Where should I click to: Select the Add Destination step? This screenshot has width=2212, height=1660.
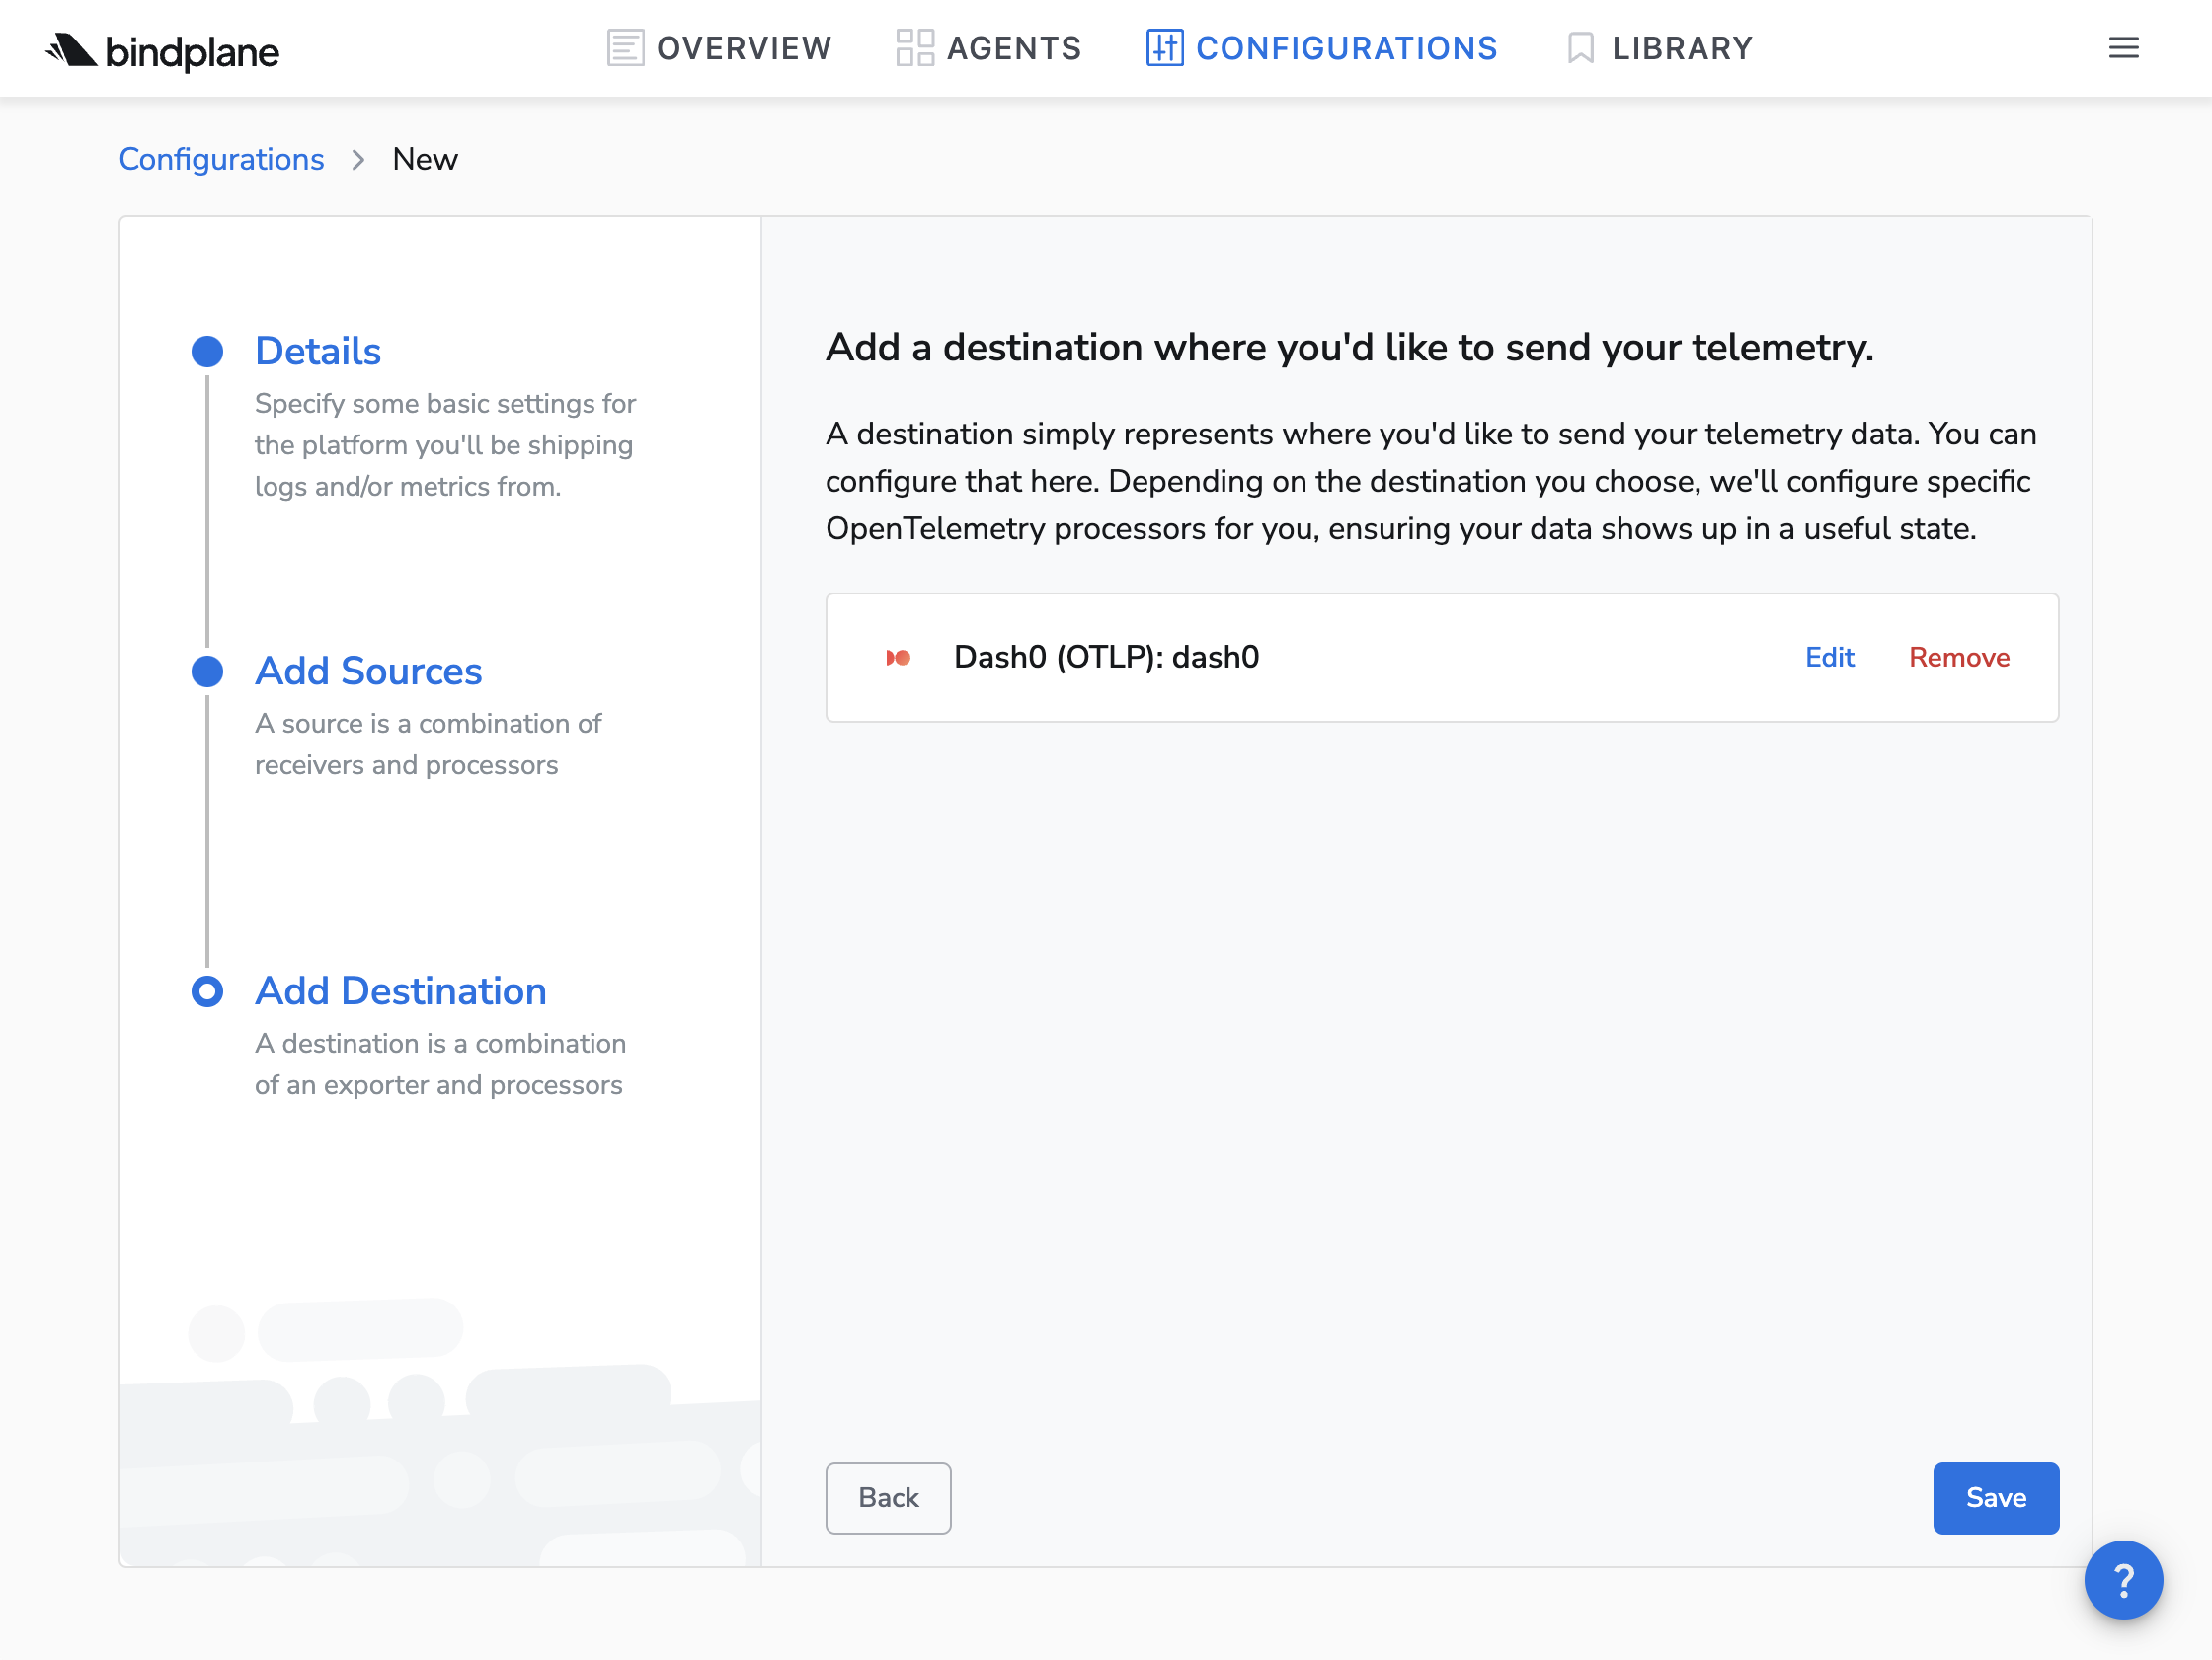point(400,991)
